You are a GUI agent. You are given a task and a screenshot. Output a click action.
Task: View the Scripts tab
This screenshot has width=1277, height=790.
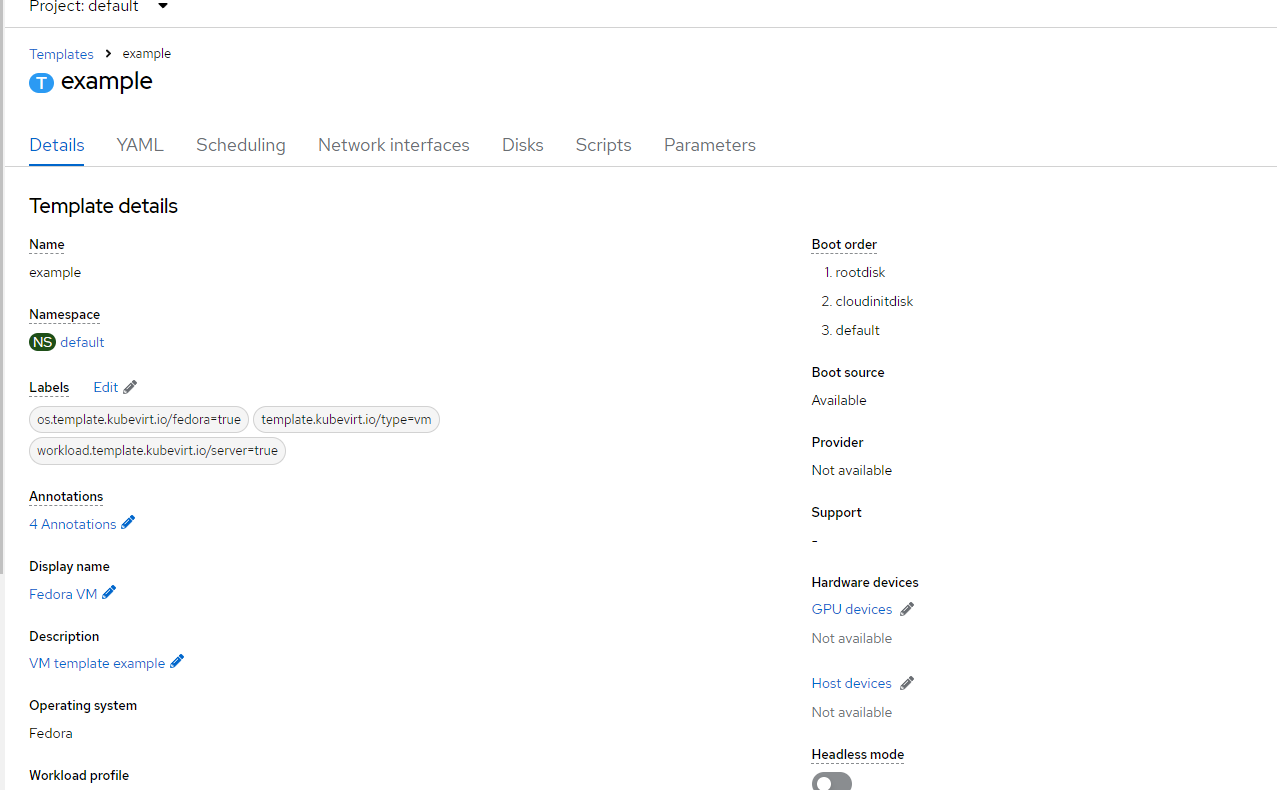click(x=603, y=145)
